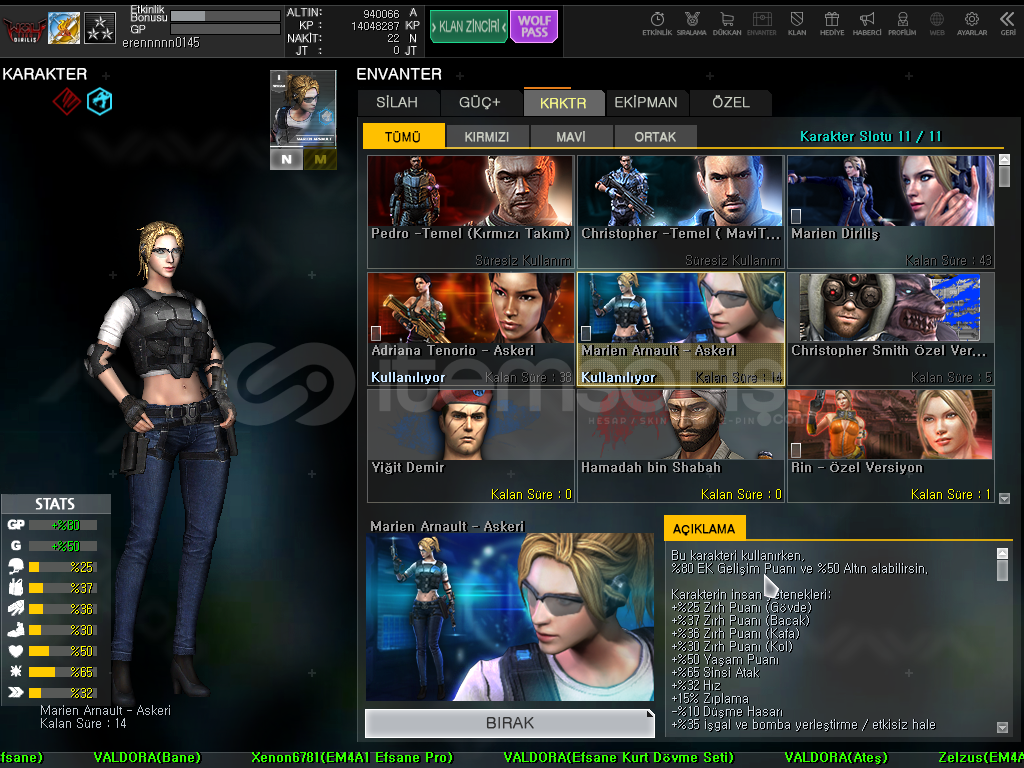Image resolution: width=1024 pixels, height=768 pixels.
Task: Open the AÇIKLAMA description tab
Action: click(704, 528)
